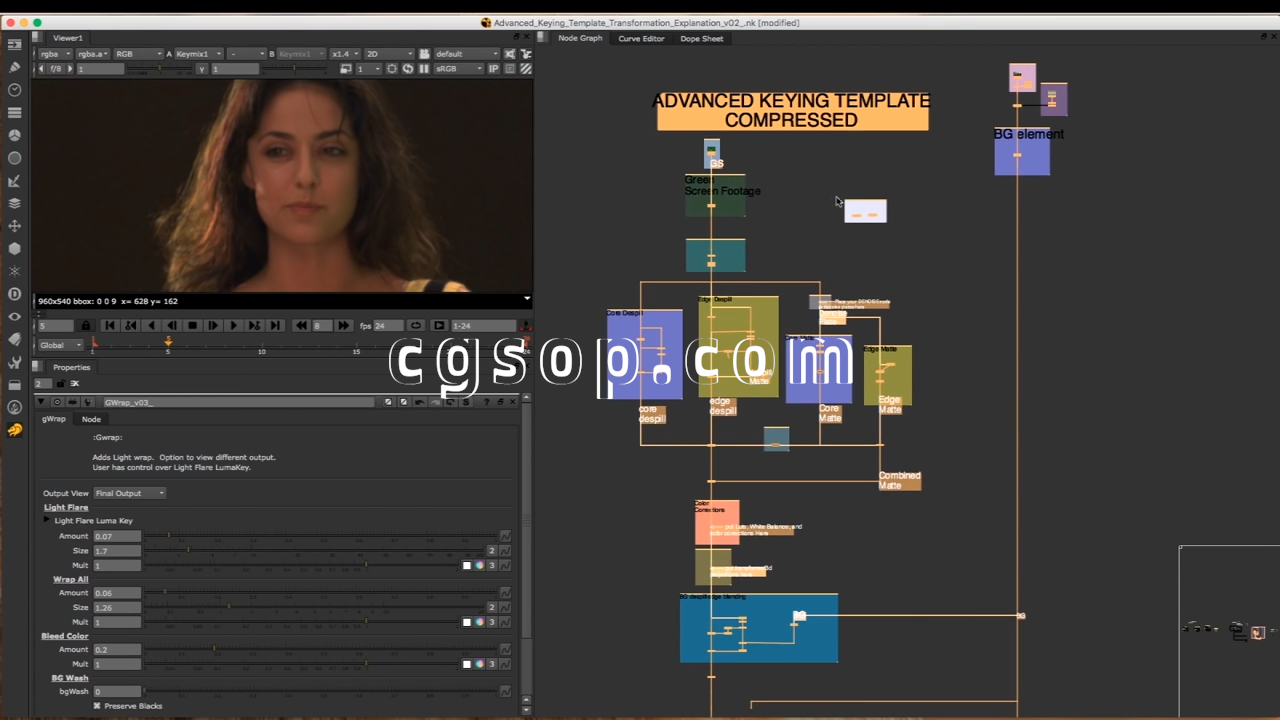Open GWrap node help question mark
The height and width of the screenshot is (720, 1280).
pyautogui.click(x=486, y=402)
